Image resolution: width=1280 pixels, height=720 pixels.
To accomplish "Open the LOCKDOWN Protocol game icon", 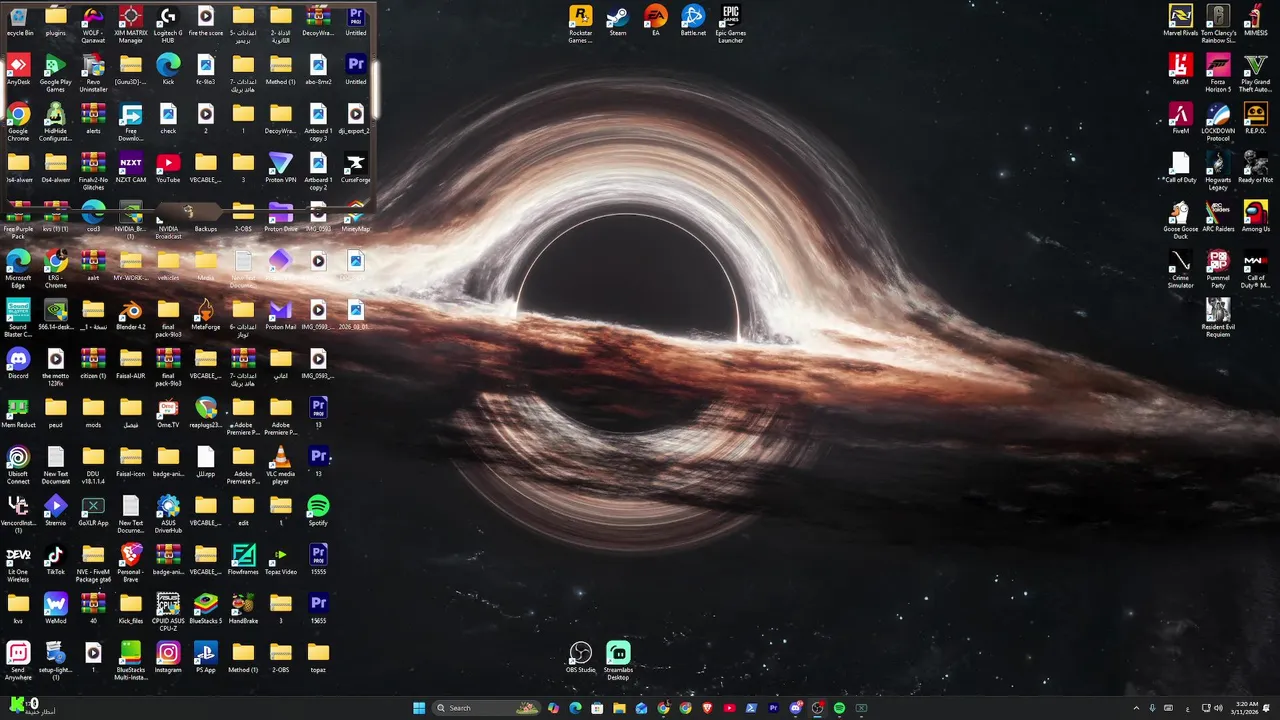I will coord(1218,122).
